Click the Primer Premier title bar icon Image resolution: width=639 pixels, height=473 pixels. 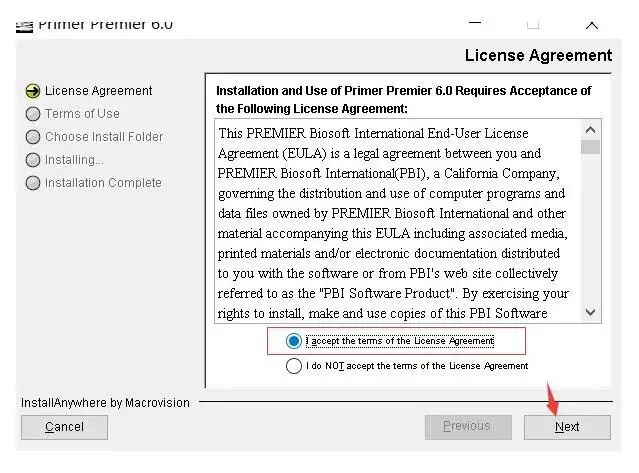(24, 26)
